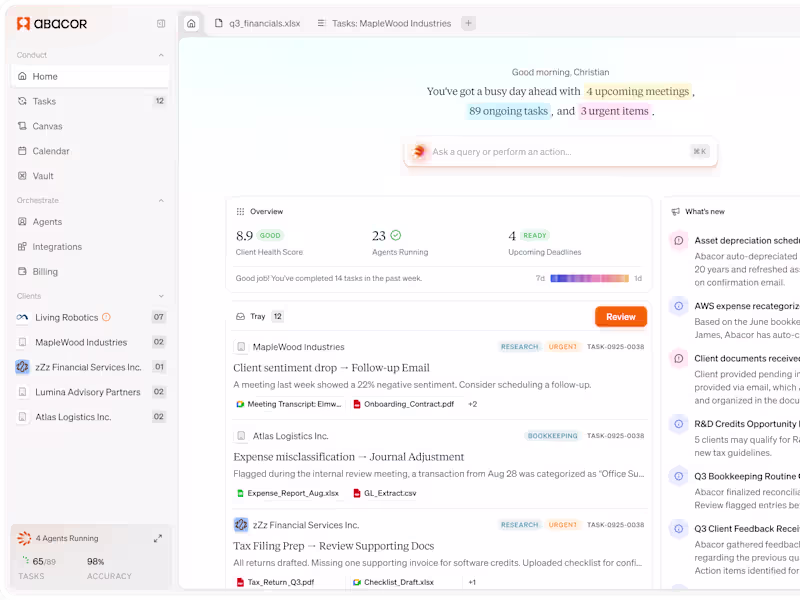Click 89 ongoing tasks highlight
The image size is (800, 600).
pyautogui.click(x=509, y=111)
